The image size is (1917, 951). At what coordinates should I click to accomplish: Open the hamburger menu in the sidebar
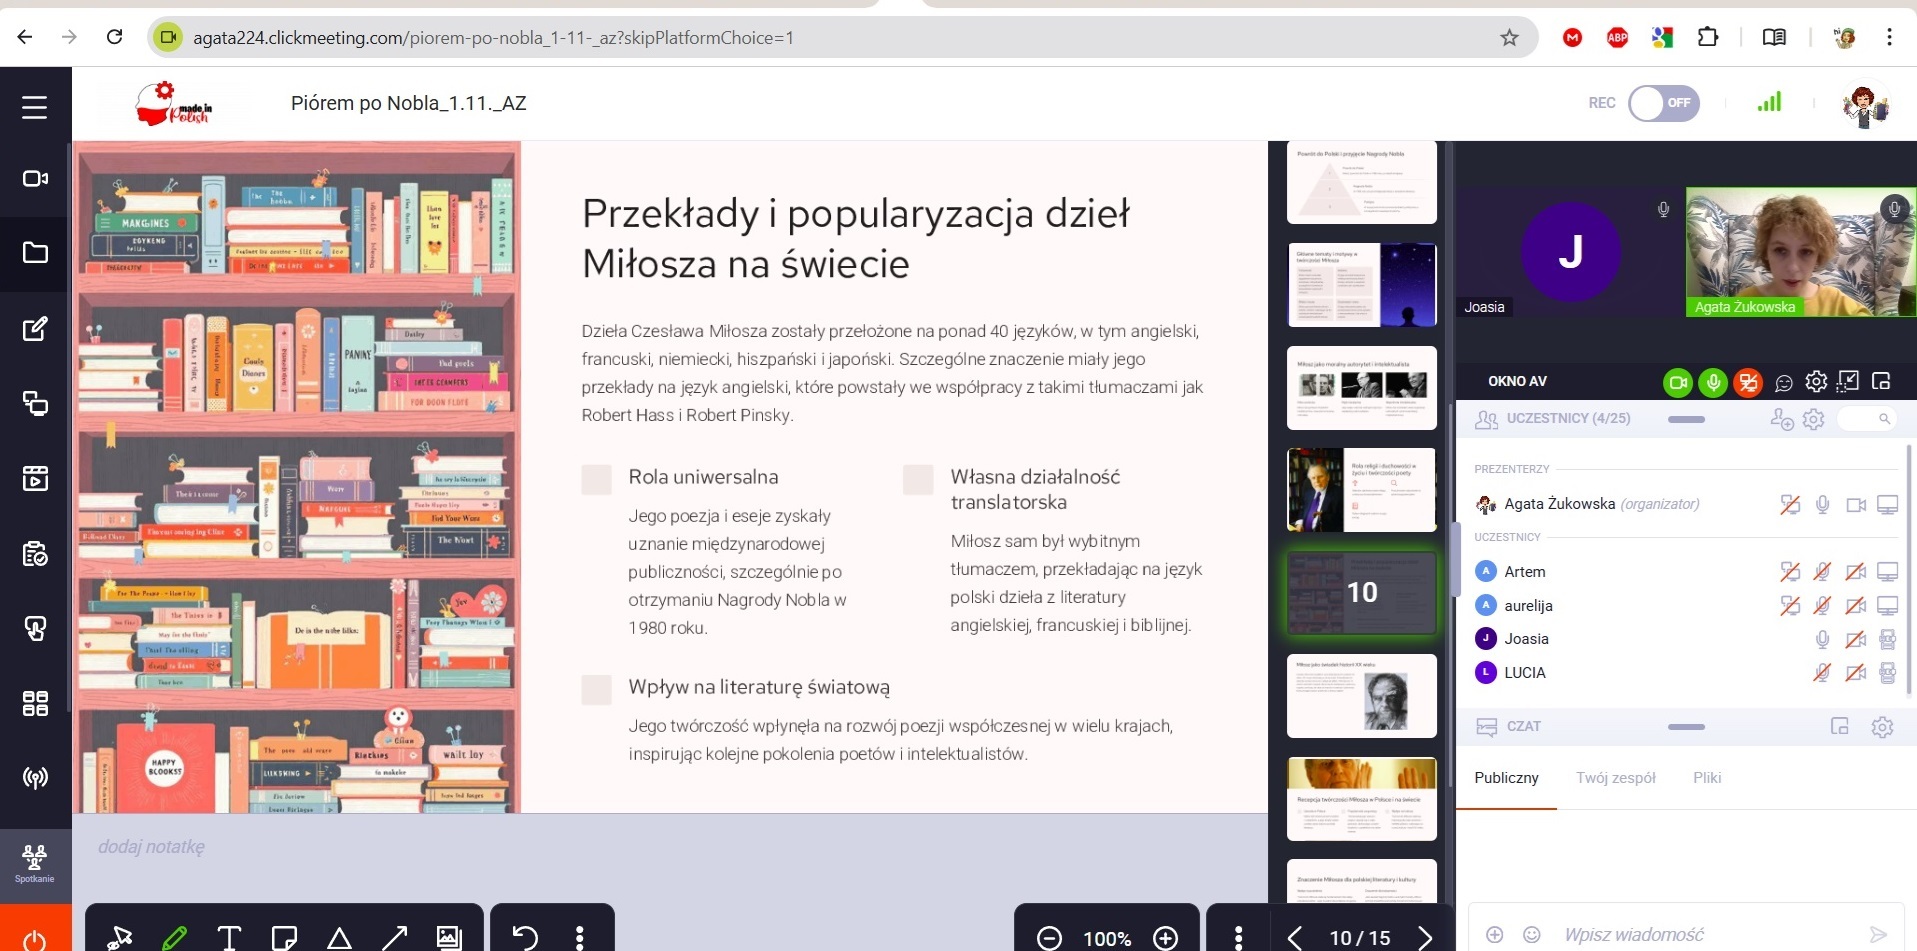point(35,107)
